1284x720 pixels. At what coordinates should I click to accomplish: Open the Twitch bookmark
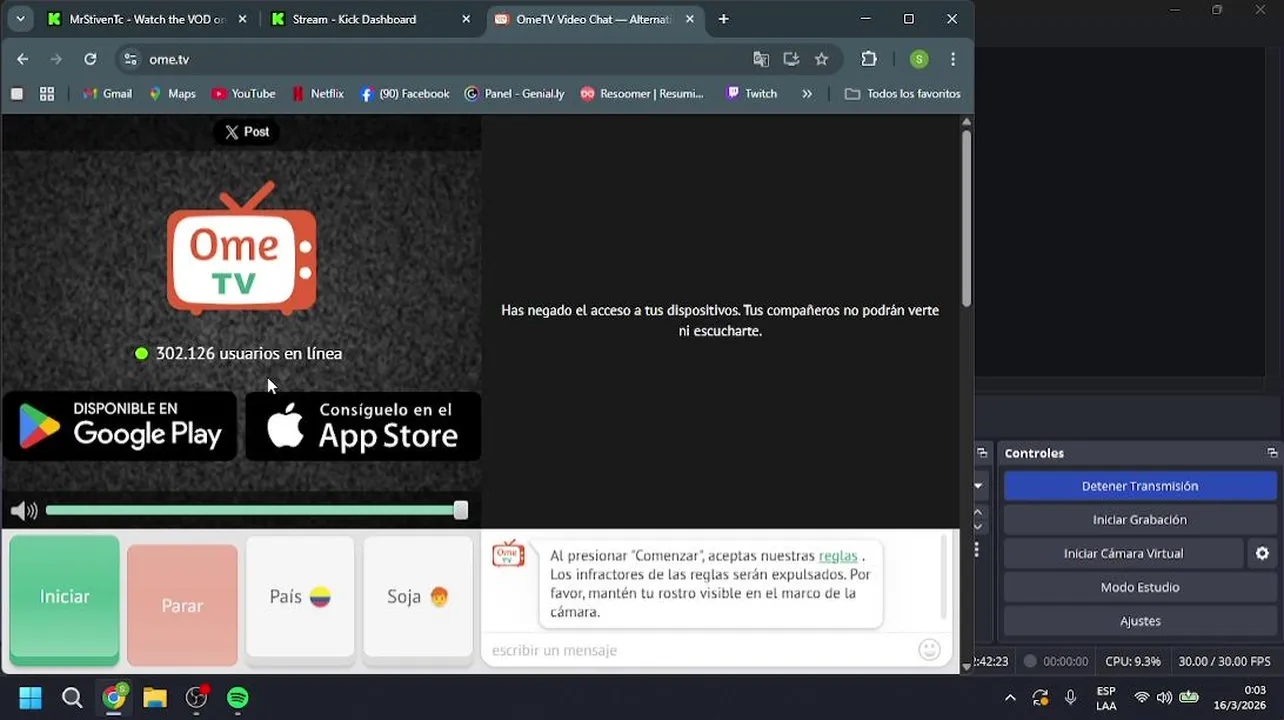[752, 94]
